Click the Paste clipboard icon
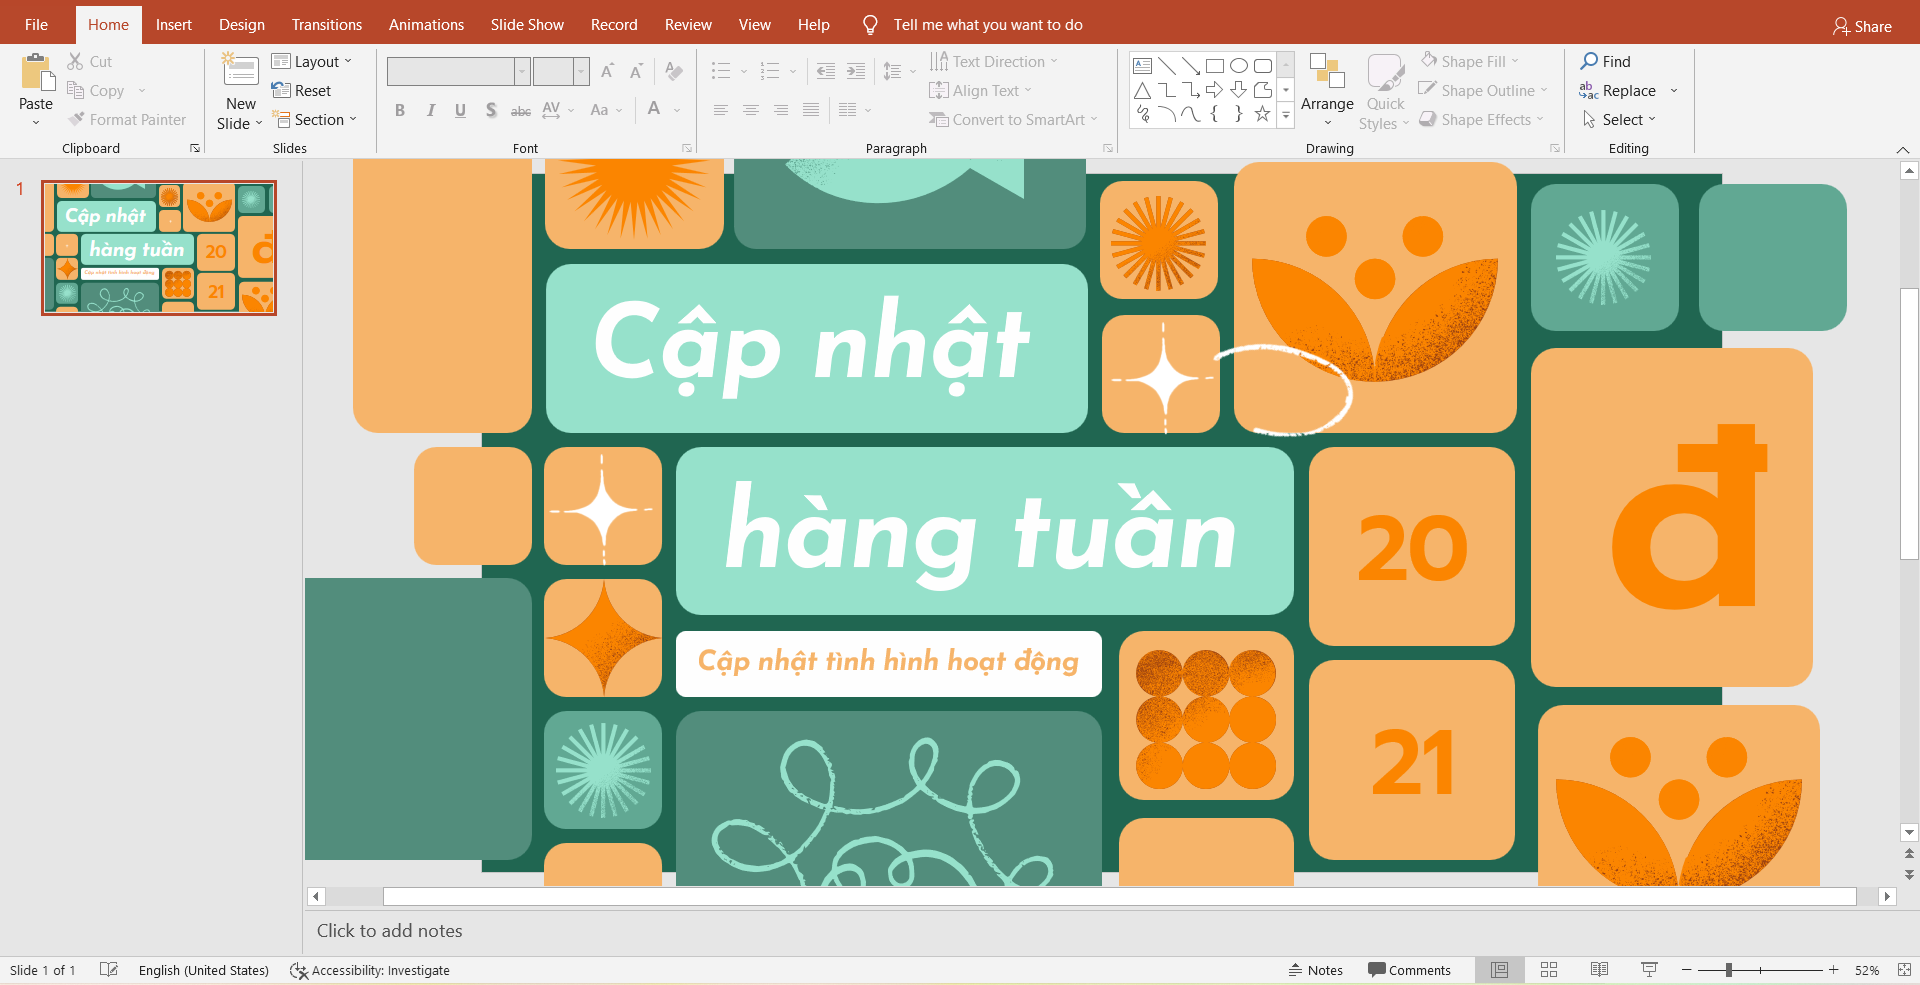 pyautogui.click(x=36, y=72)
